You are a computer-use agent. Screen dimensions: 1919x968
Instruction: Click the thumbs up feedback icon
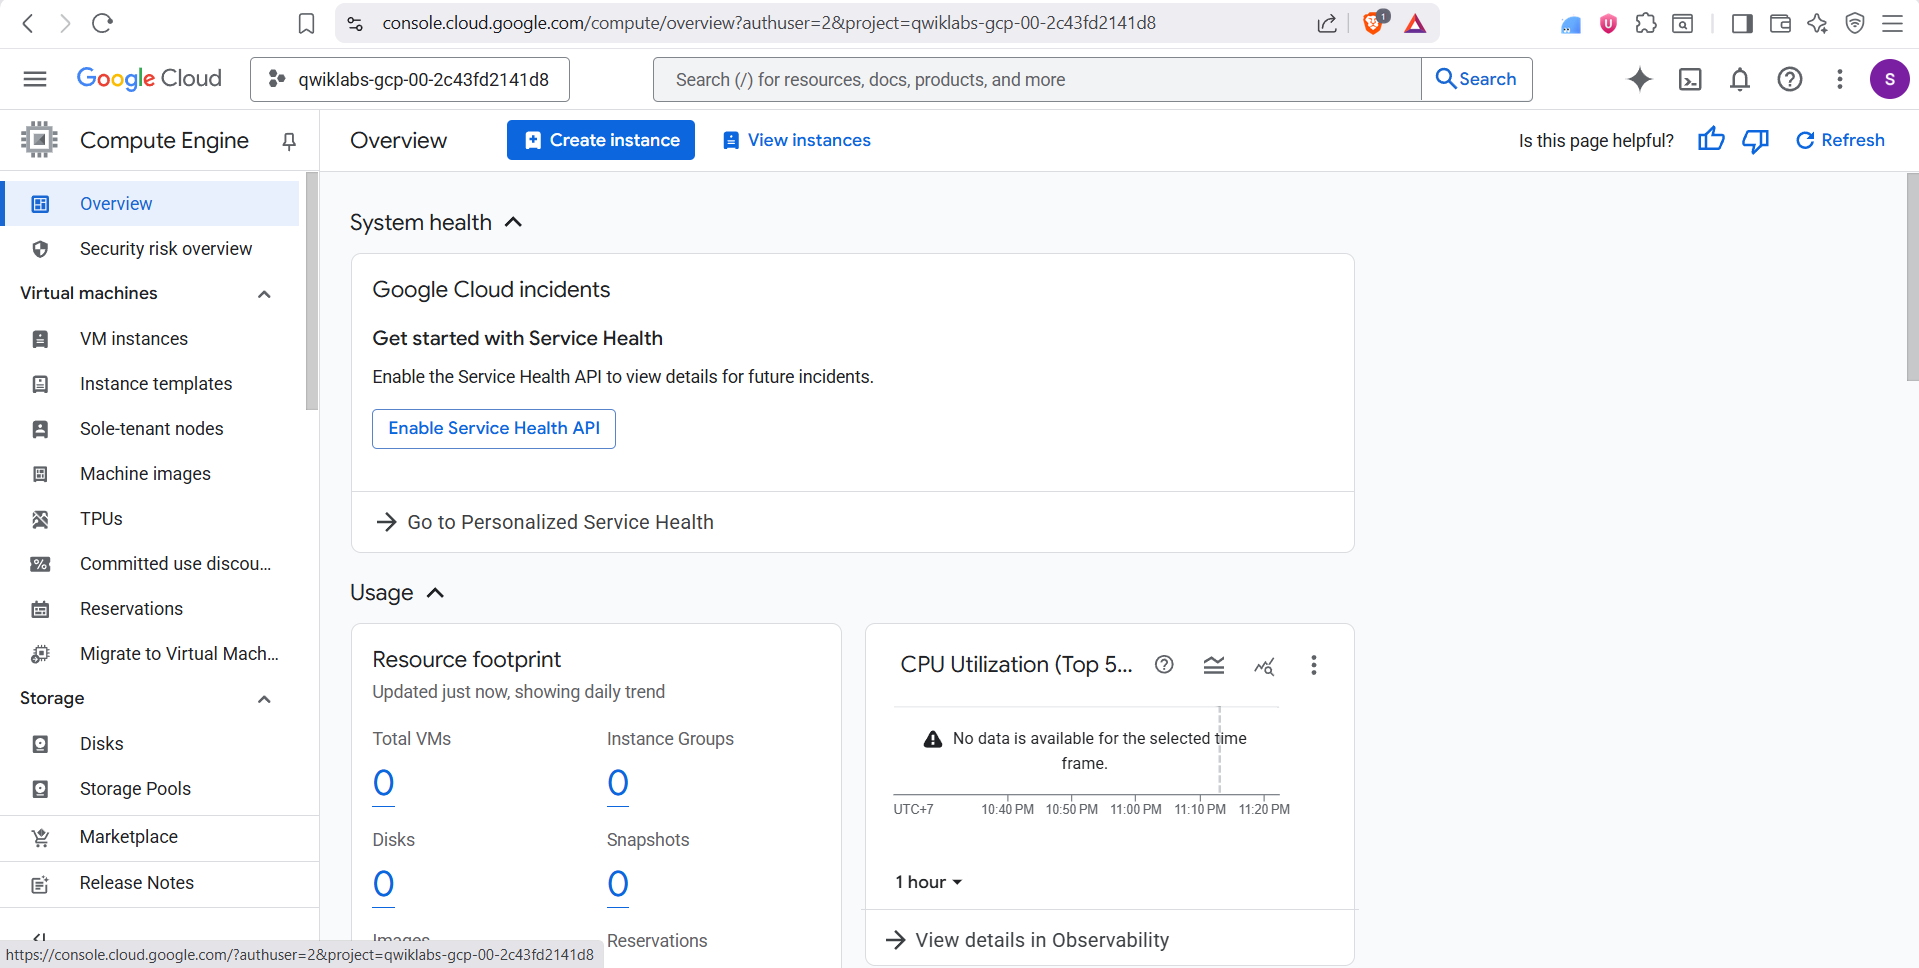[1710, 140]
